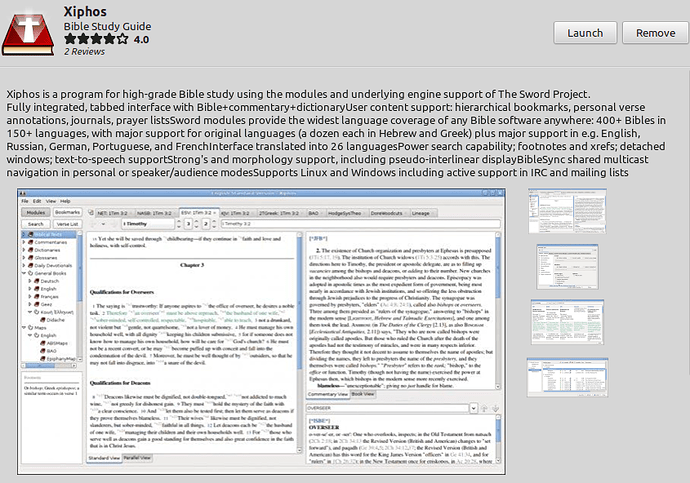Click the Xiphos title heading

coord(85,11)
